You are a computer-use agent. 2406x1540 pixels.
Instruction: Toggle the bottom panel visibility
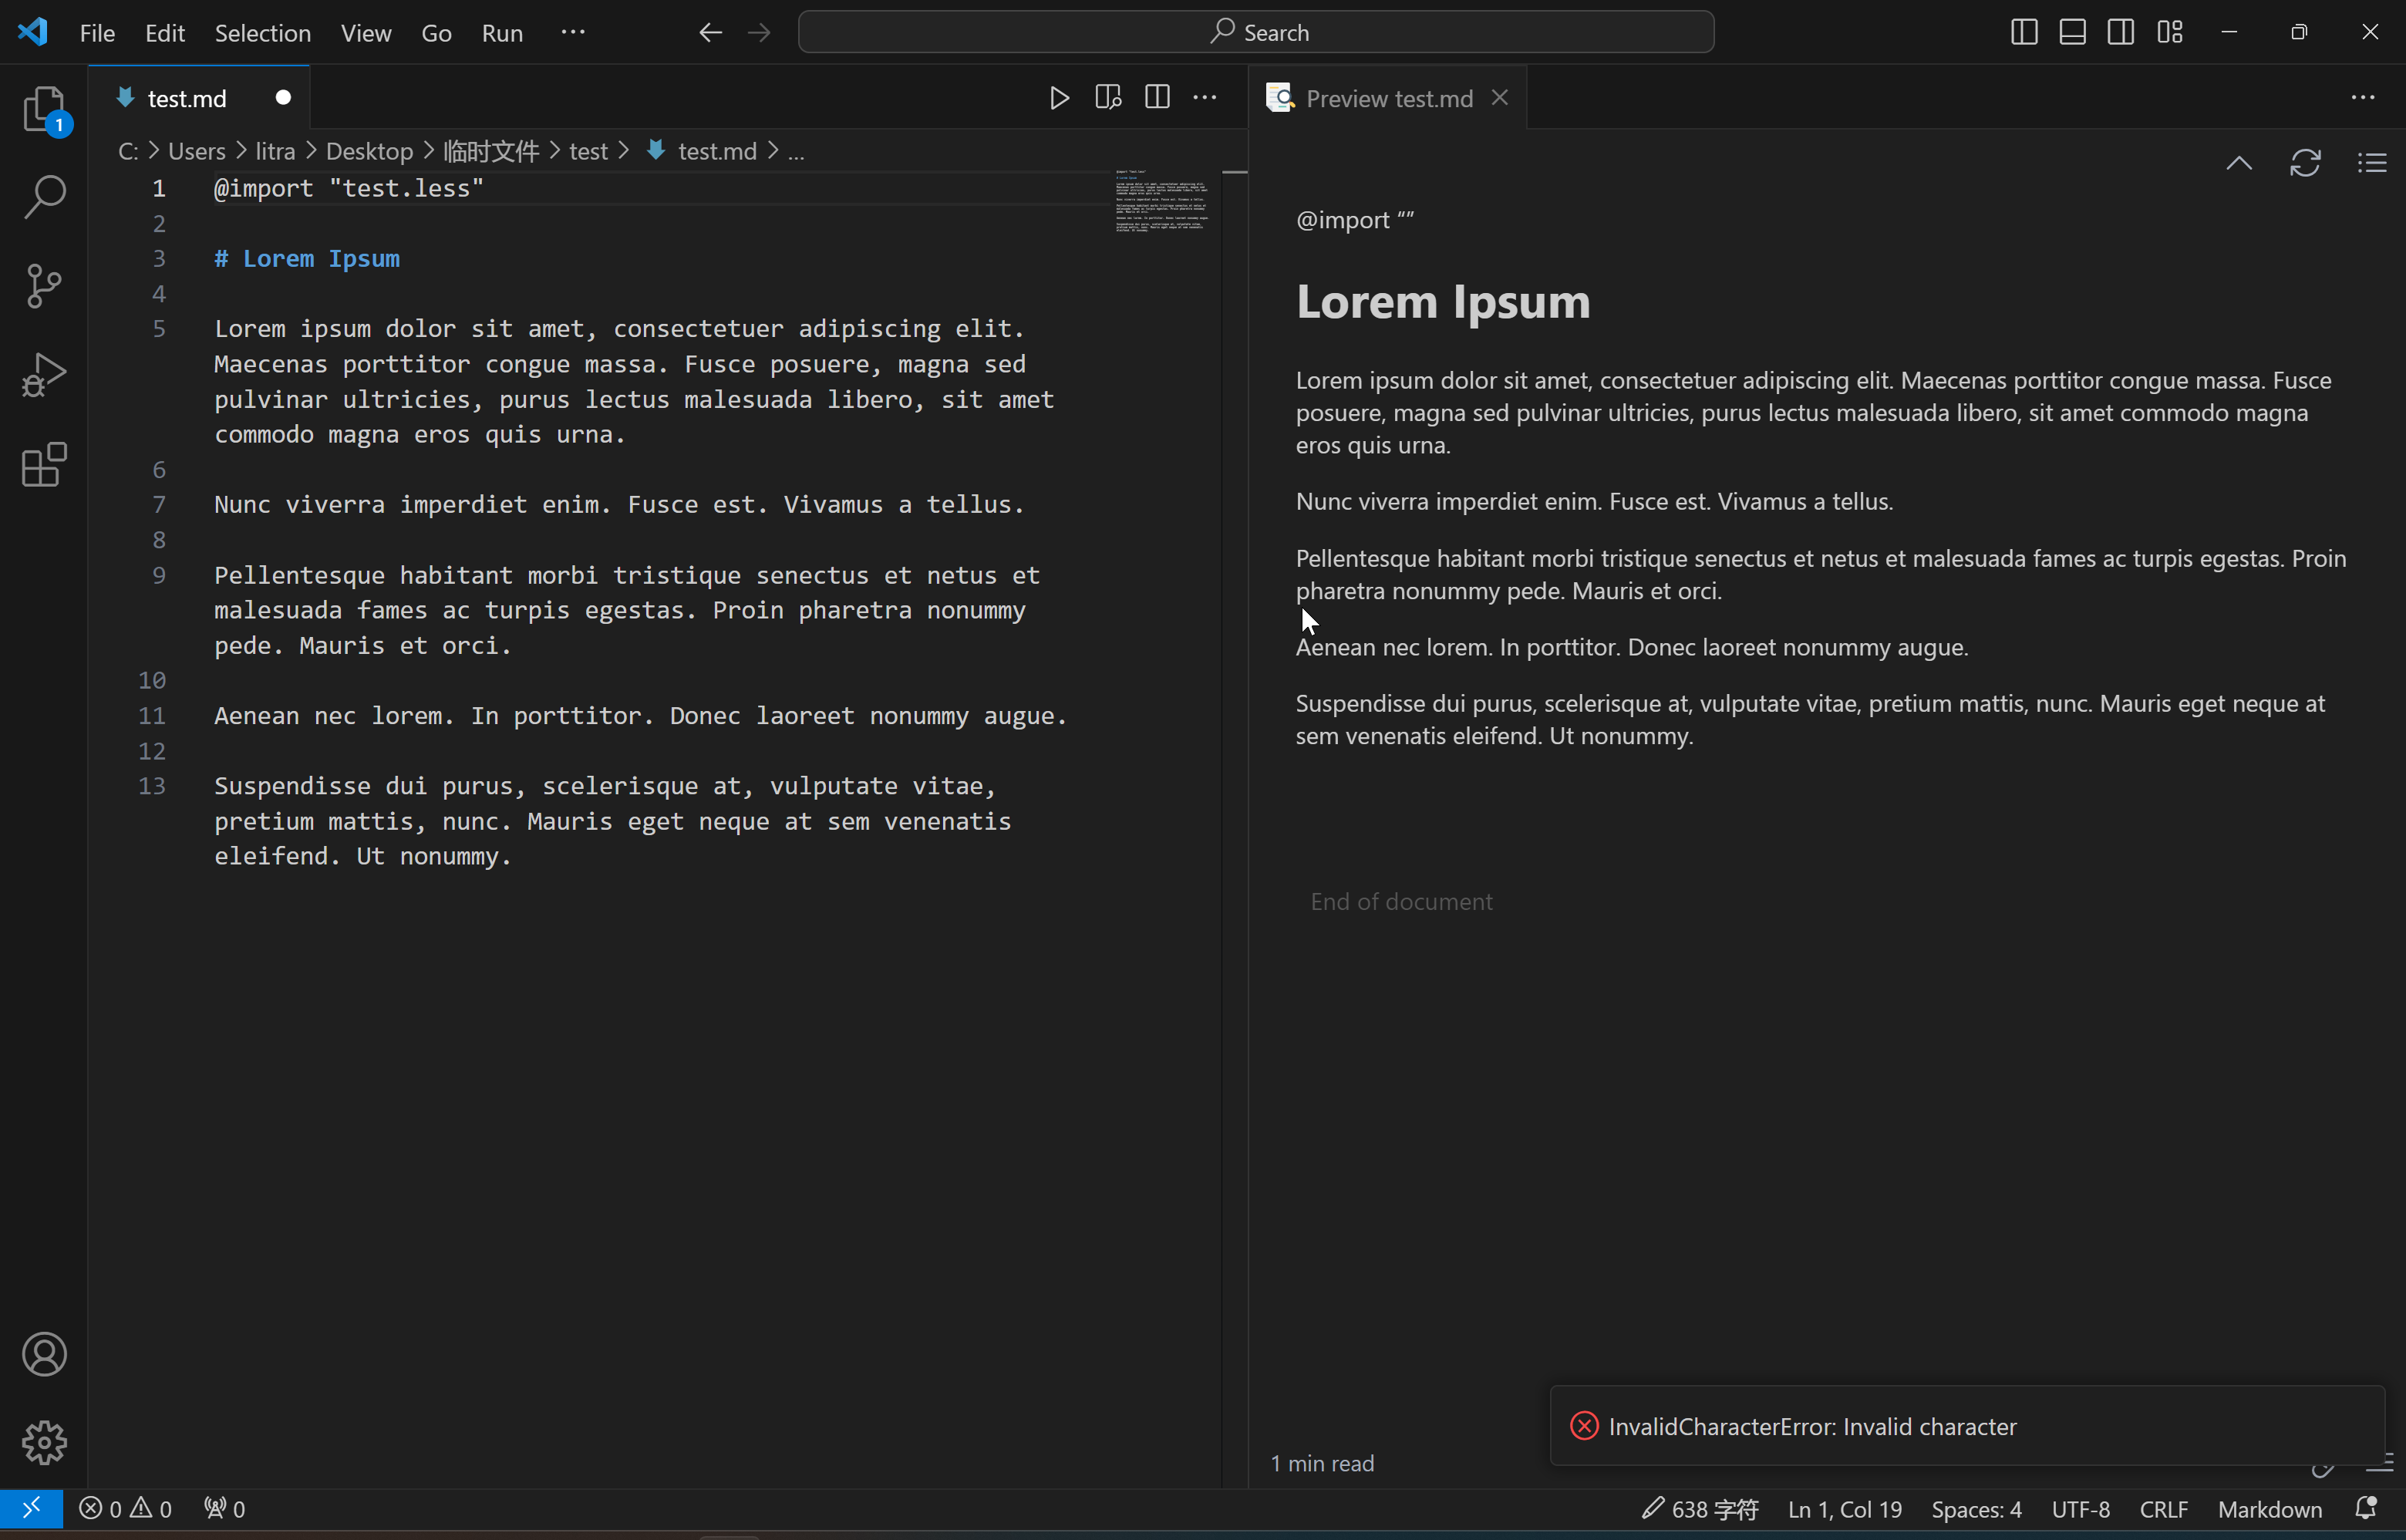pyautogui.click(x=2071, y=31)
